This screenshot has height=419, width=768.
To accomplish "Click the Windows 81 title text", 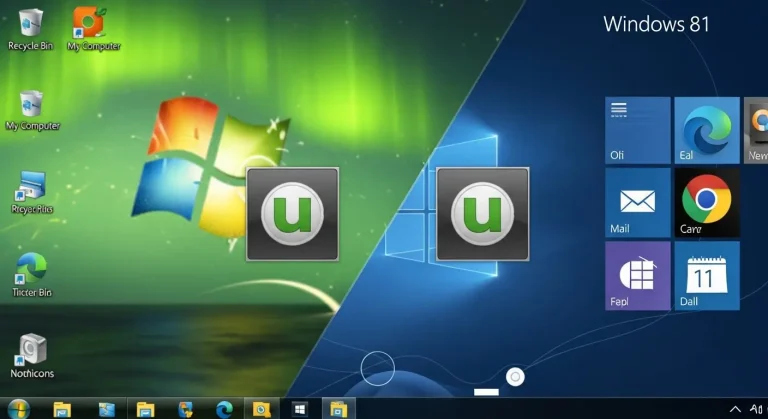I will pyautogui.click(x=656, y=24).
